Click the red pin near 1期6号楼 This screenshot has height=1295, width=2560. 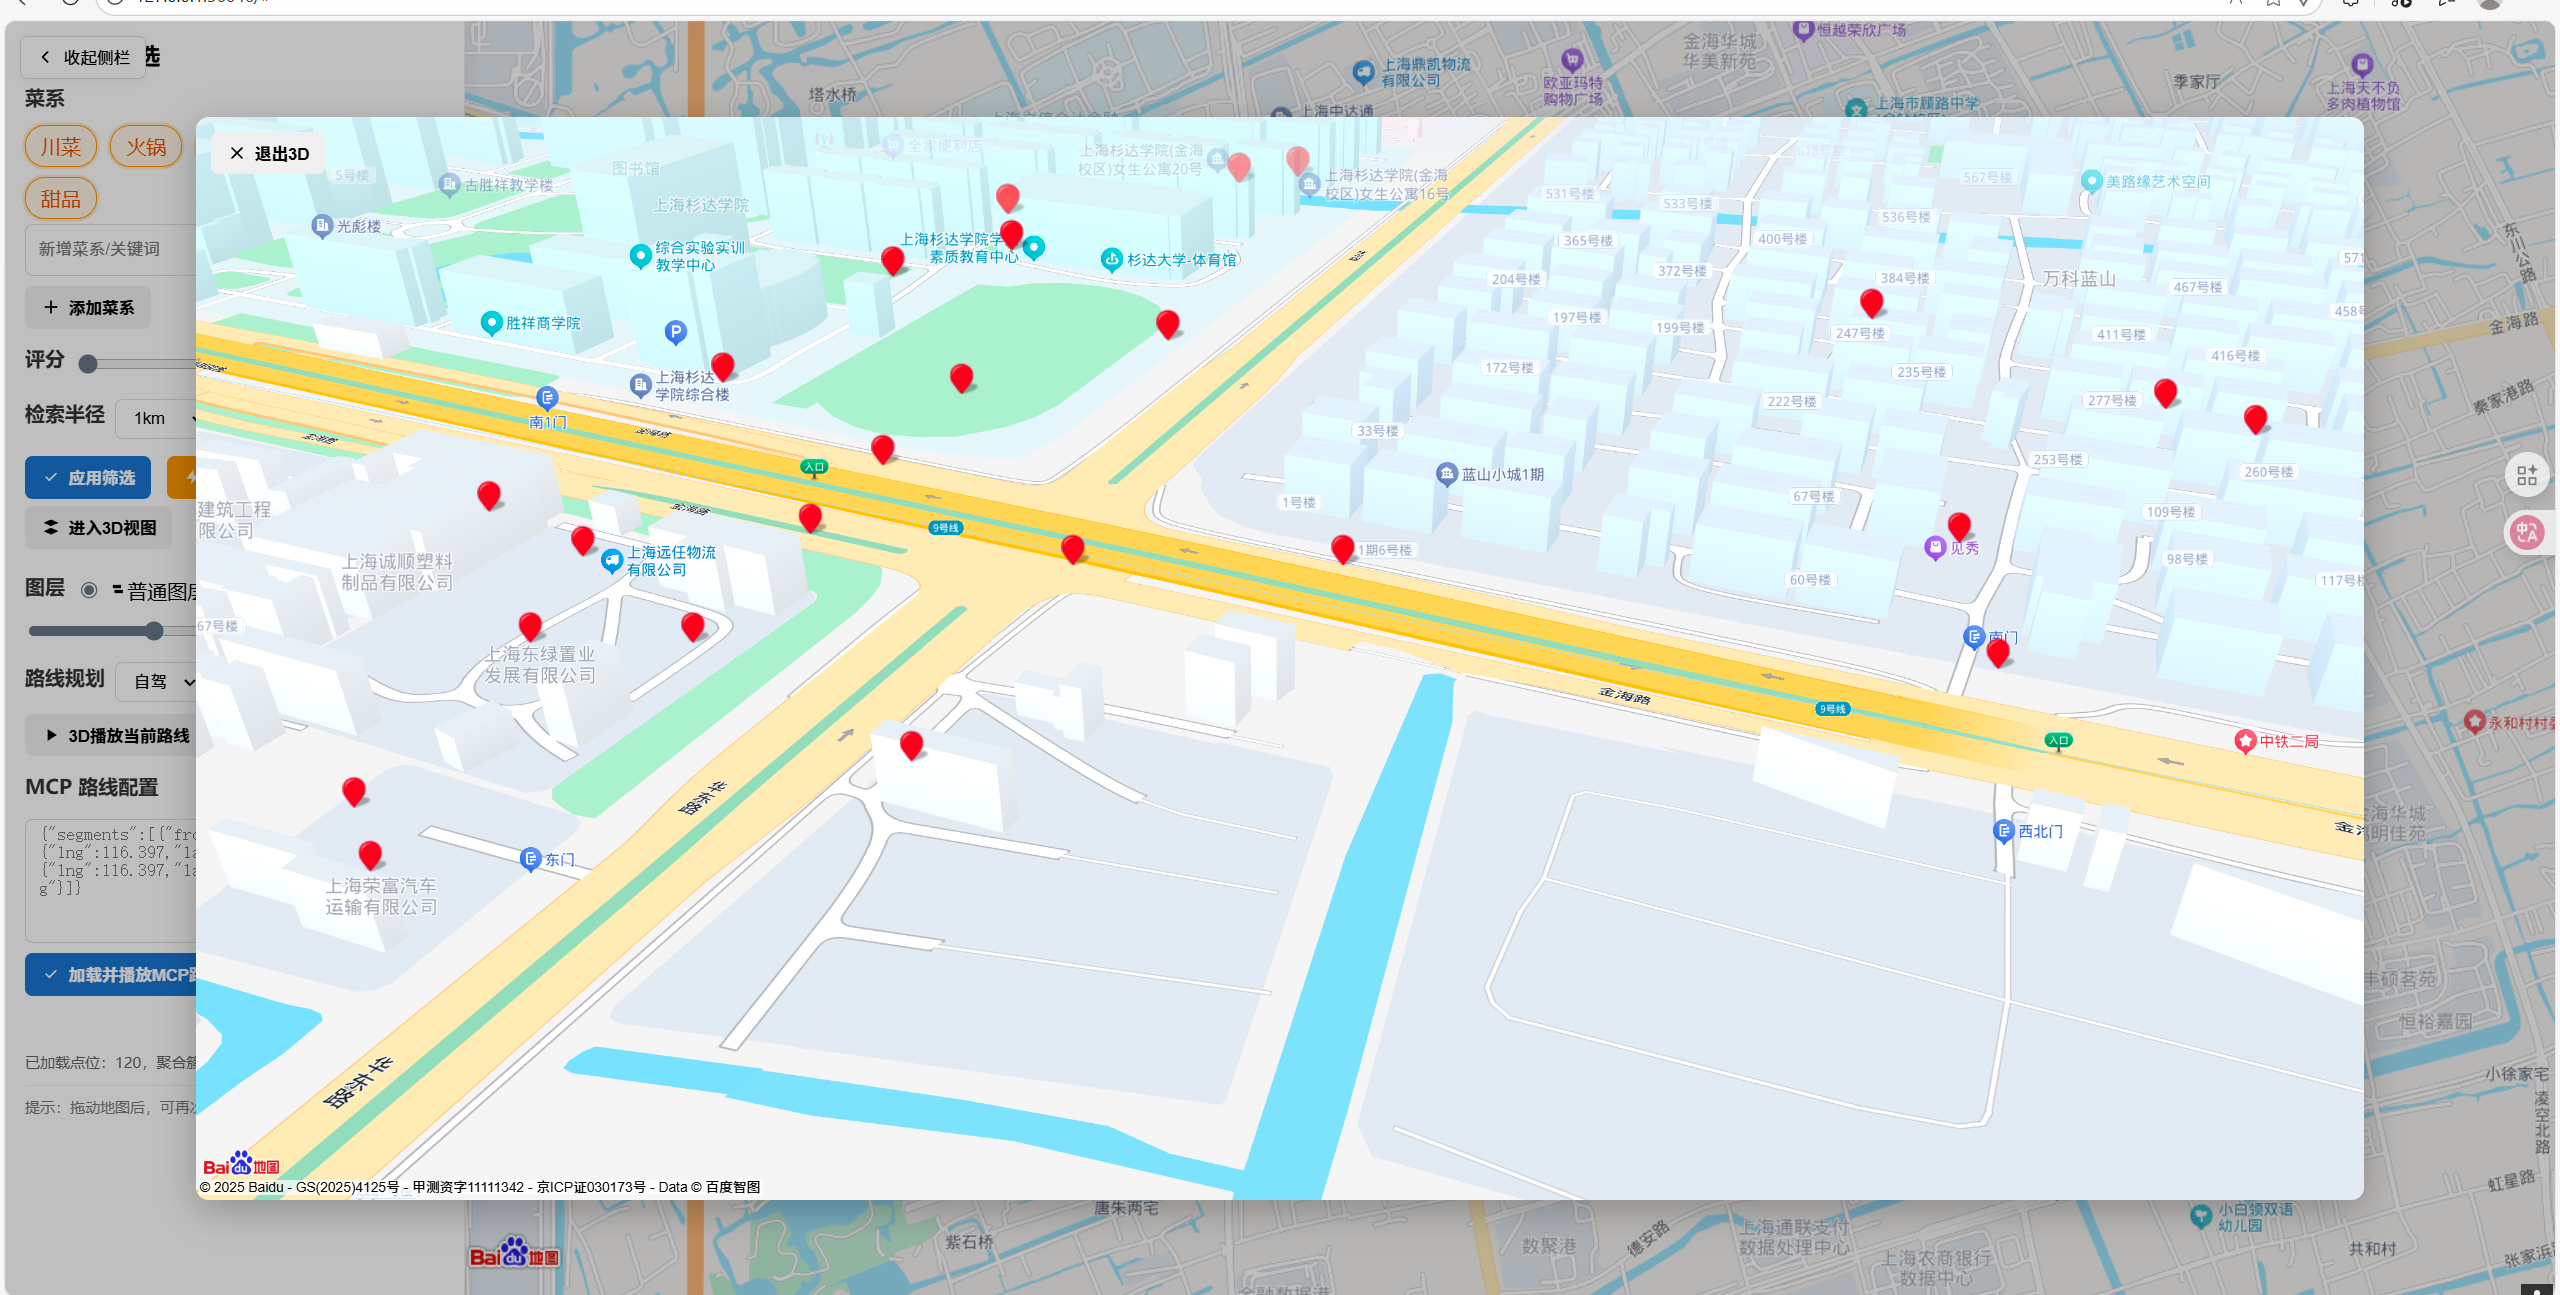pos(1342,548)
